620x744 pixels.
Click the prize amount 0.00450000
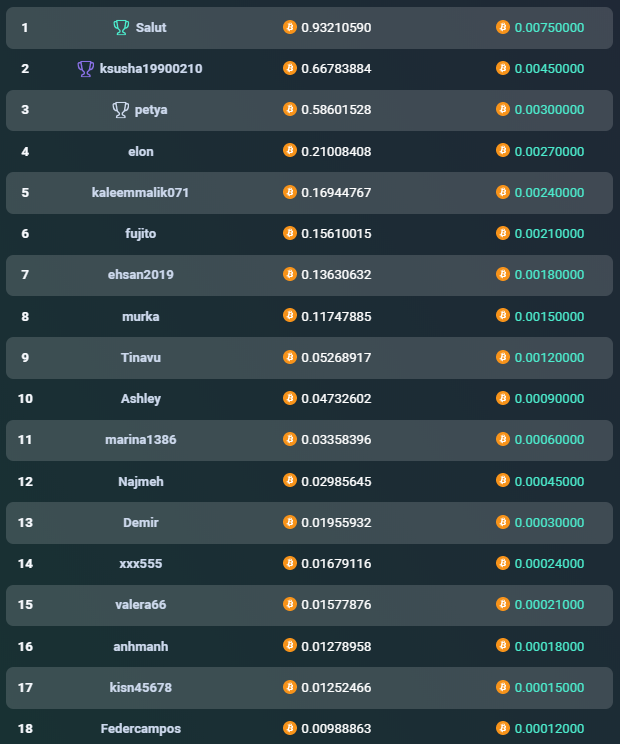549,69
